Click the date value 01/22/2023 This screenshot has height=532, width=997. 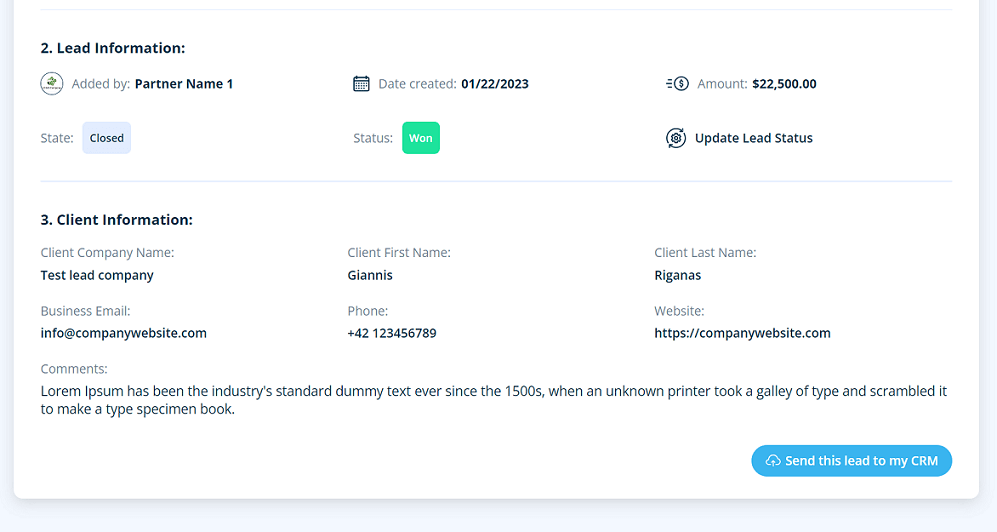(495, 84)
